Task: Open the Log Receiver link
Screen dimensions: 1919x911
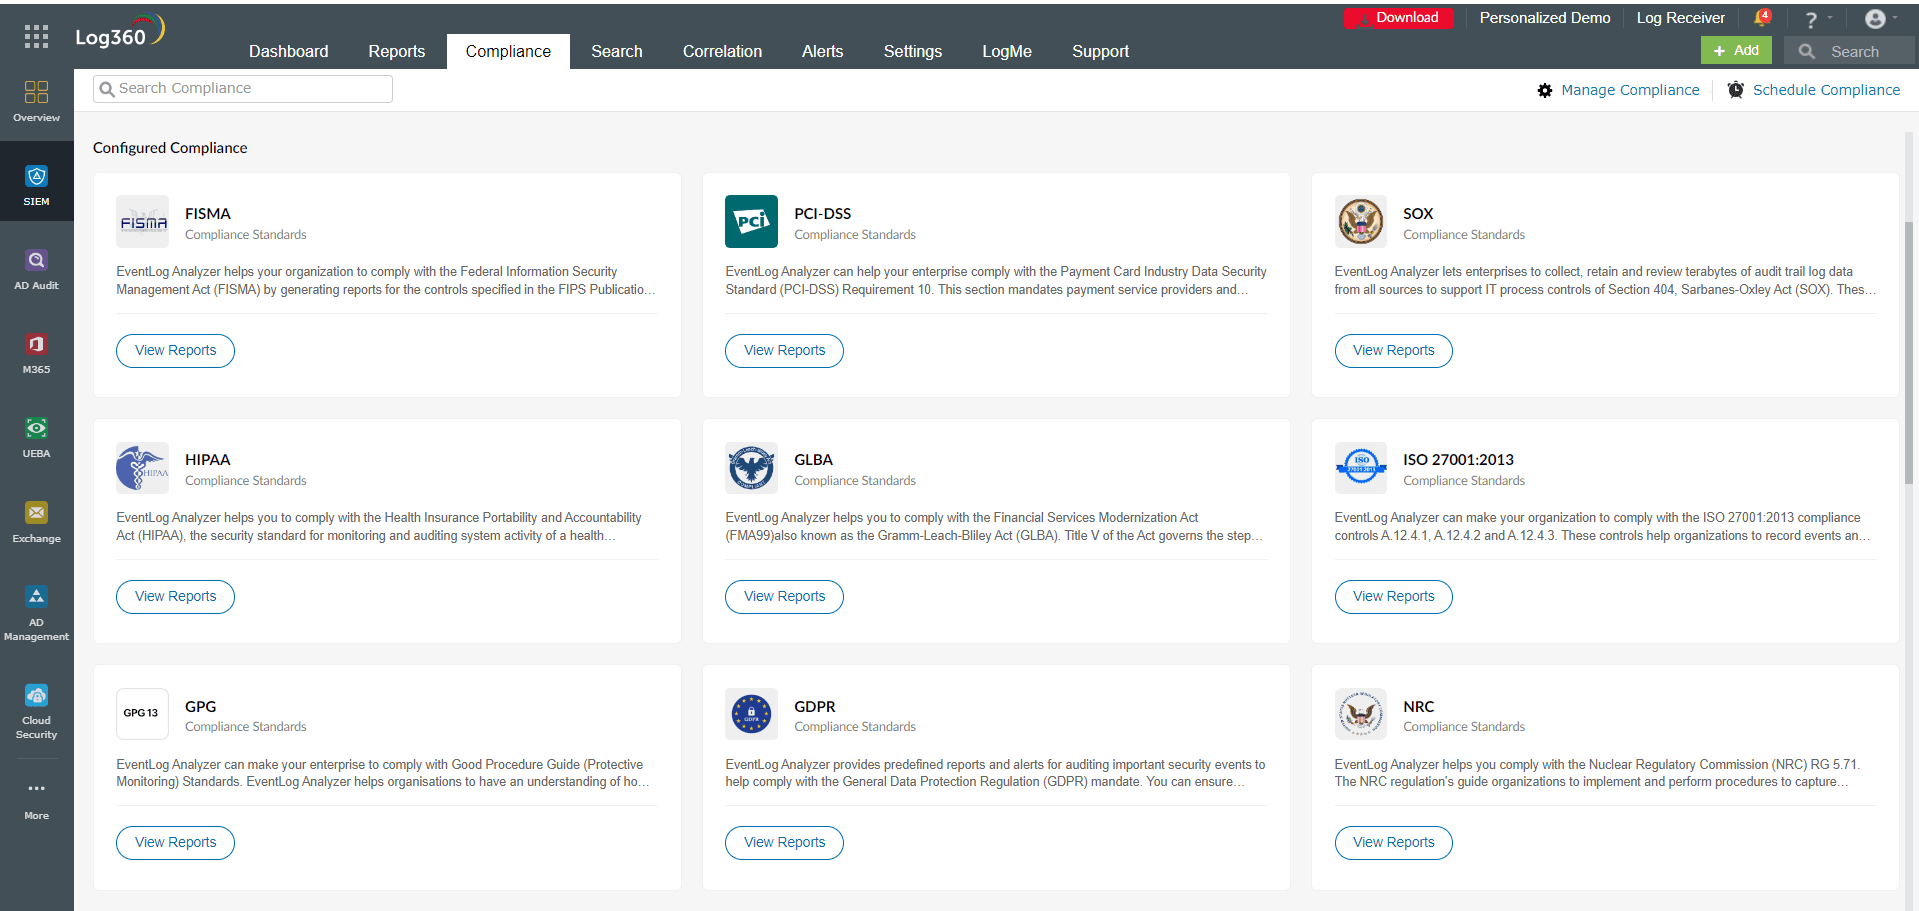Action: pyautogui.click(x=1680, y=18)
